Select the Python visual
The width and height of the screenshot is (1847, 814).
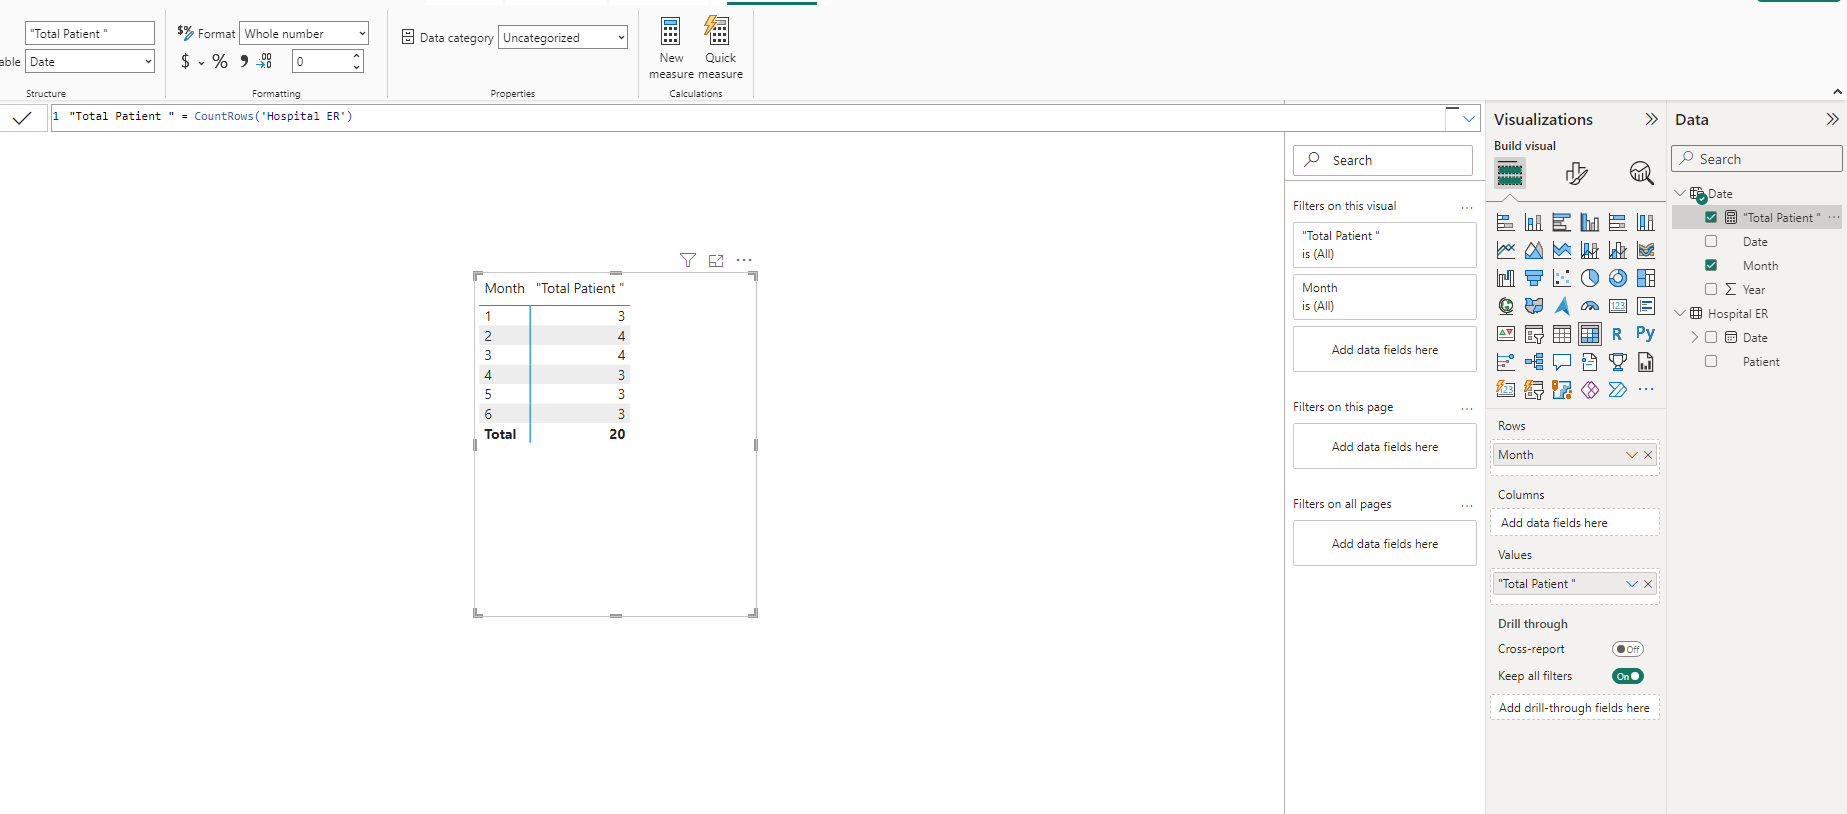1645,334
